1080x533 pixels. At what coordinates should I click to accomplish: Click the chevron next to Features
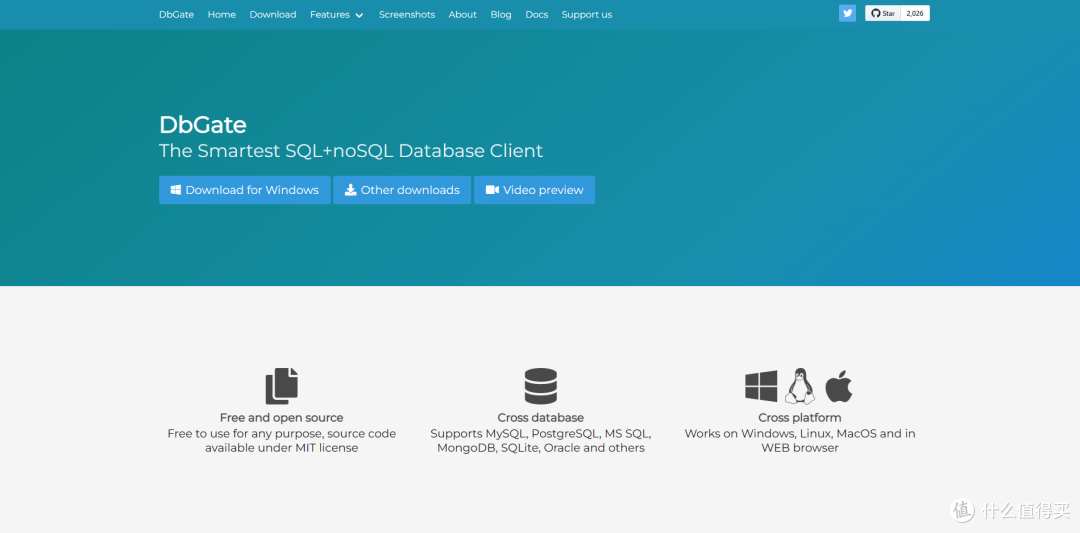(359, 15)
